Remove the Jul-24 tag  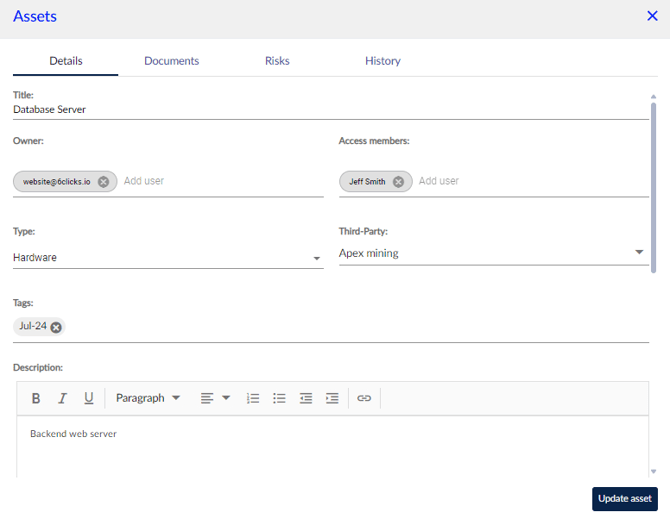(x=56, y=327)
